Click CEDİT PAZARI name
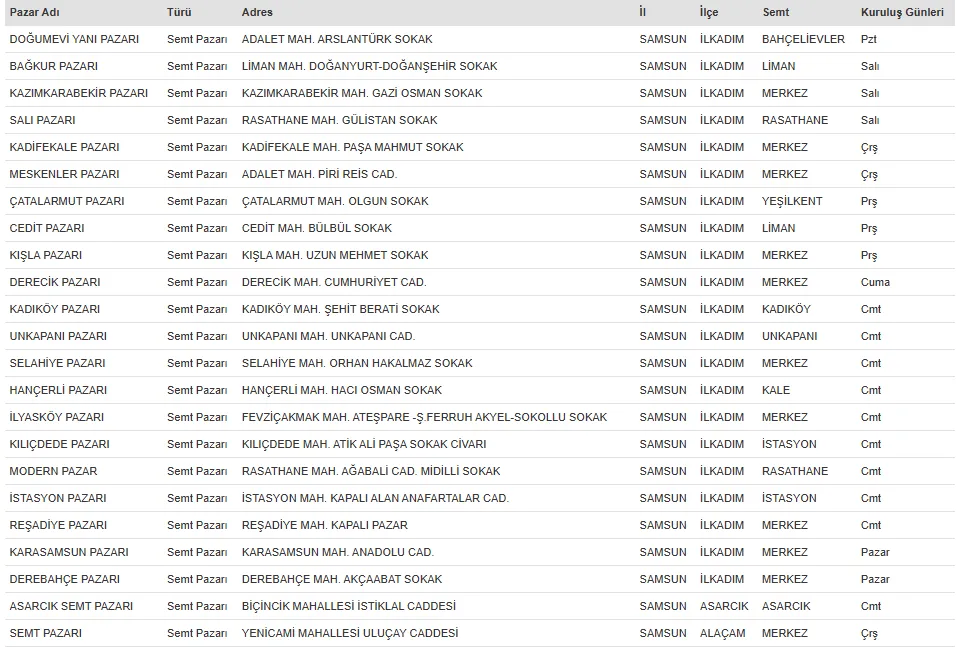 (x=47, y=228)
